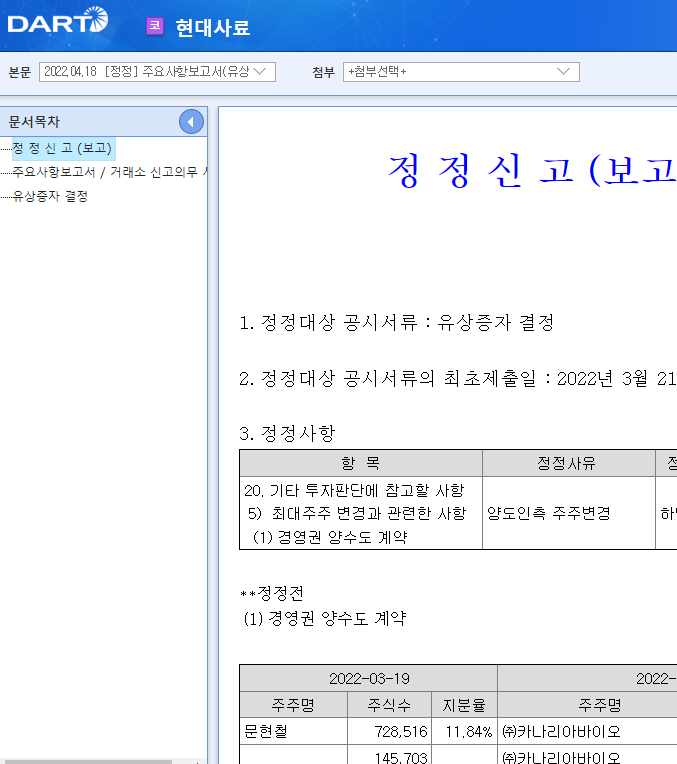Click the 2022-03-19 table header

click(x=368, y=678)
